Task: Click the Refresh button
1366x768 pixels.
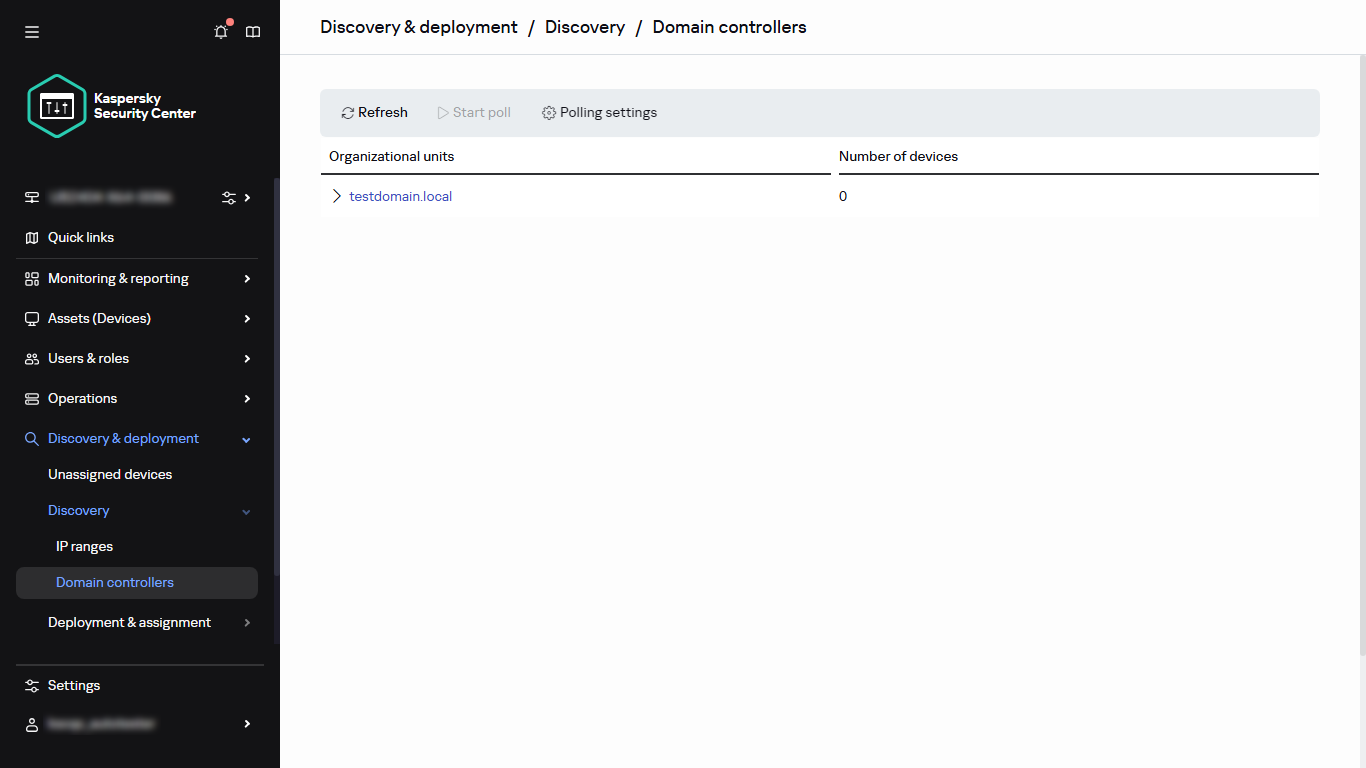Action: tap(374, 112)
